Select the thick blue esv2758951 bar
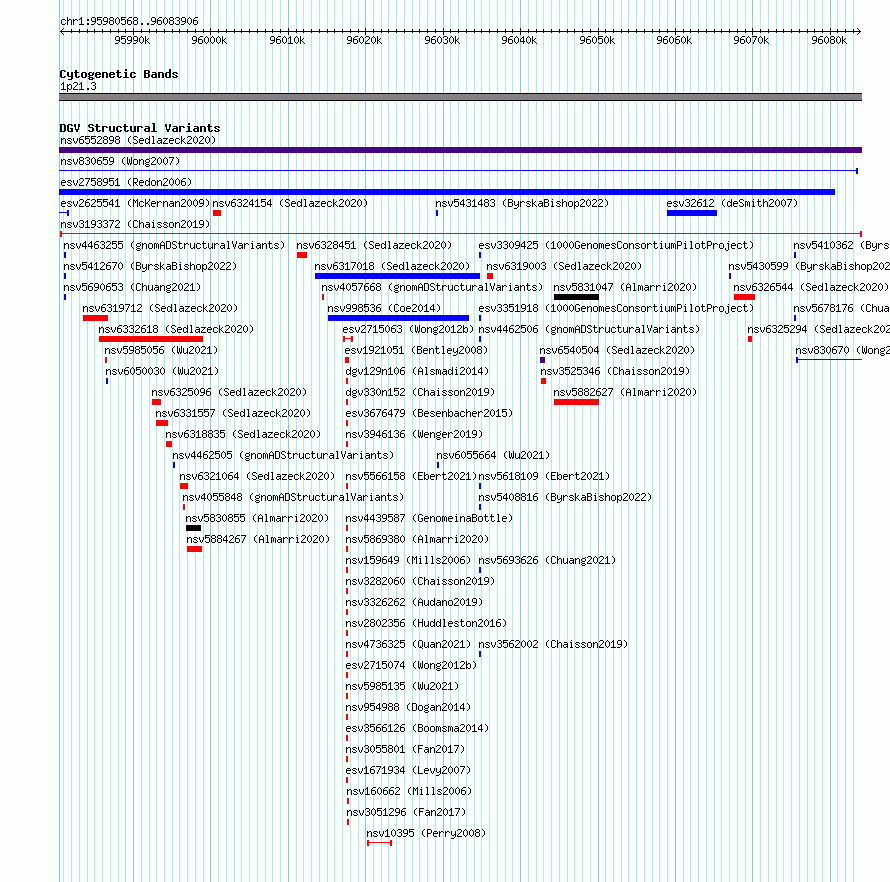 pyautogui.click(x=447, y=192)
